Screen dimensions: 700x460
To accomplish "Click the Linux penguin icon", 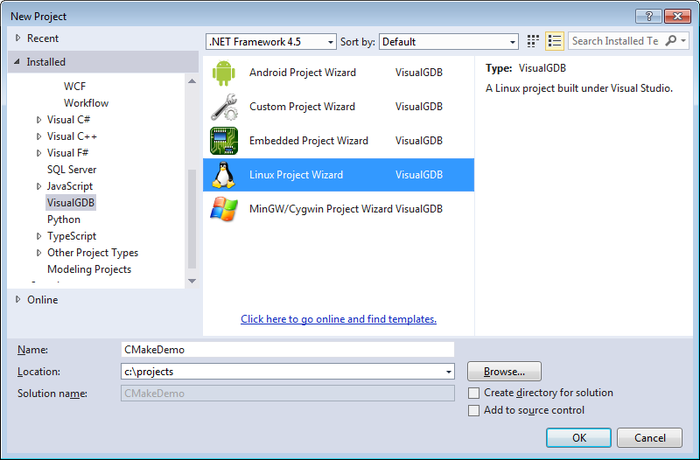I will click(x=224, y=175).
